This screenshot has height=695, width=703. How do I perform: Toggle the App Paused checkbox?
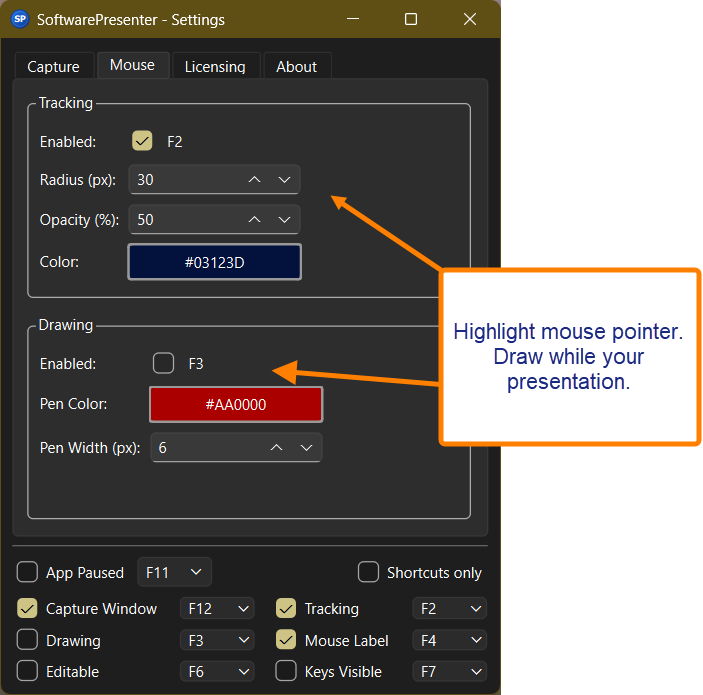[27, 572]
